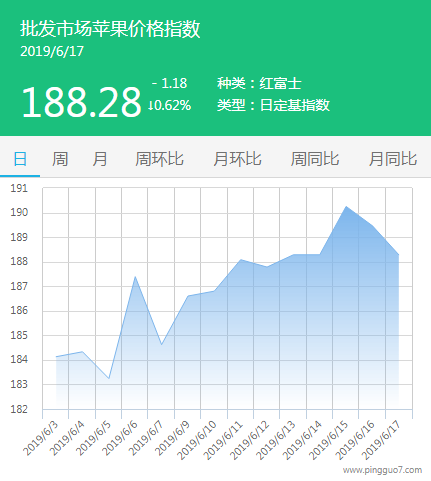Image resolution: width=431 pixels, height=481 pixels.
Task: Click the y-axis label 183
Action: [x=19, y=384]
